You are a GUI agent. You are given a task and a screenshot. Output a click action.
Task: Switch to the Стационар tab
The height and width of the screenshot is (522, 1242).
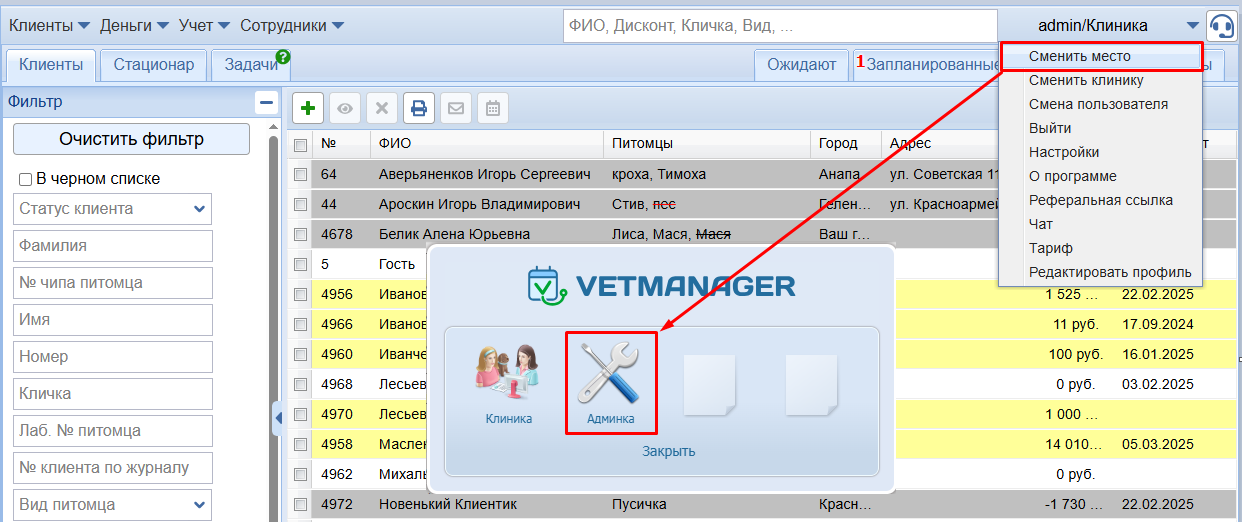pyautogui.click(x=154, y=65)
